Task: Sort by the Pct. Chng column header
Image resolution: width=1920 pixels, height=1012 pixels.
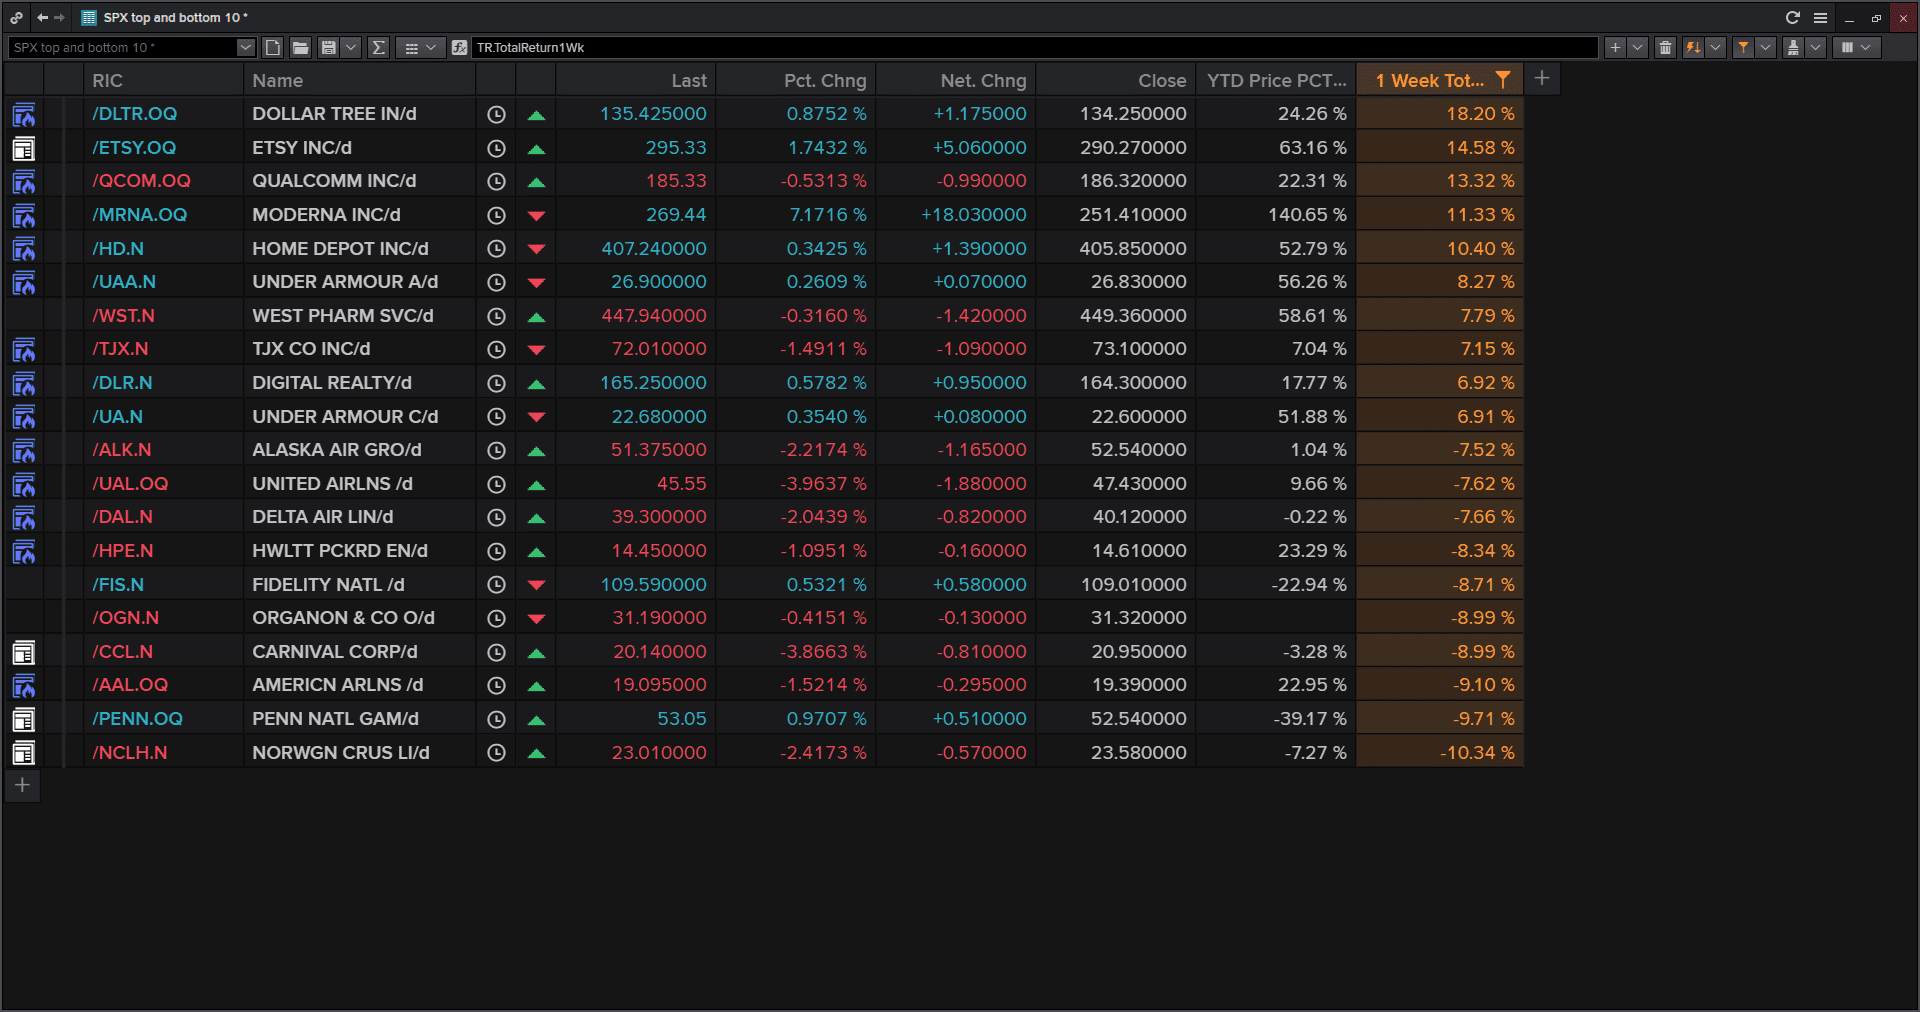Action: [x=796, y=80]
